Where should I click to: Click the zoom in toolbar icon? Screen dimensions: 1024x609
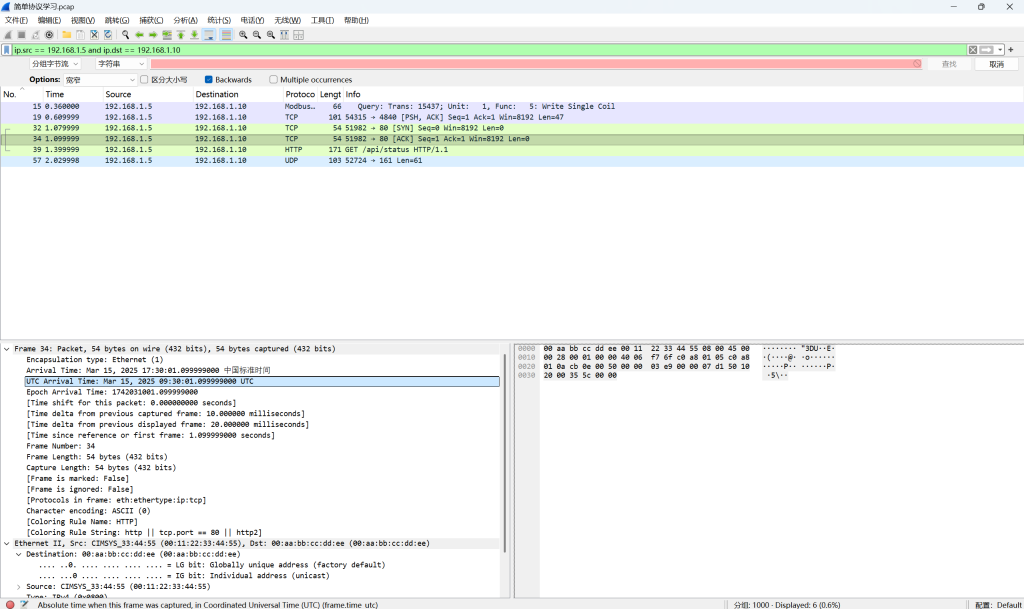(243, 34)
